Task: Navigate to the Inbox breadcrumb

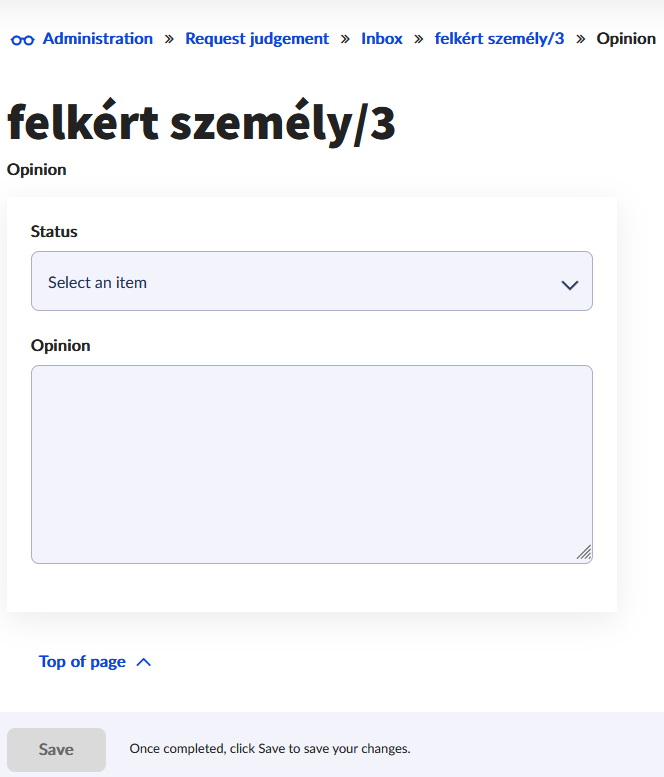Action: (382, 39)
